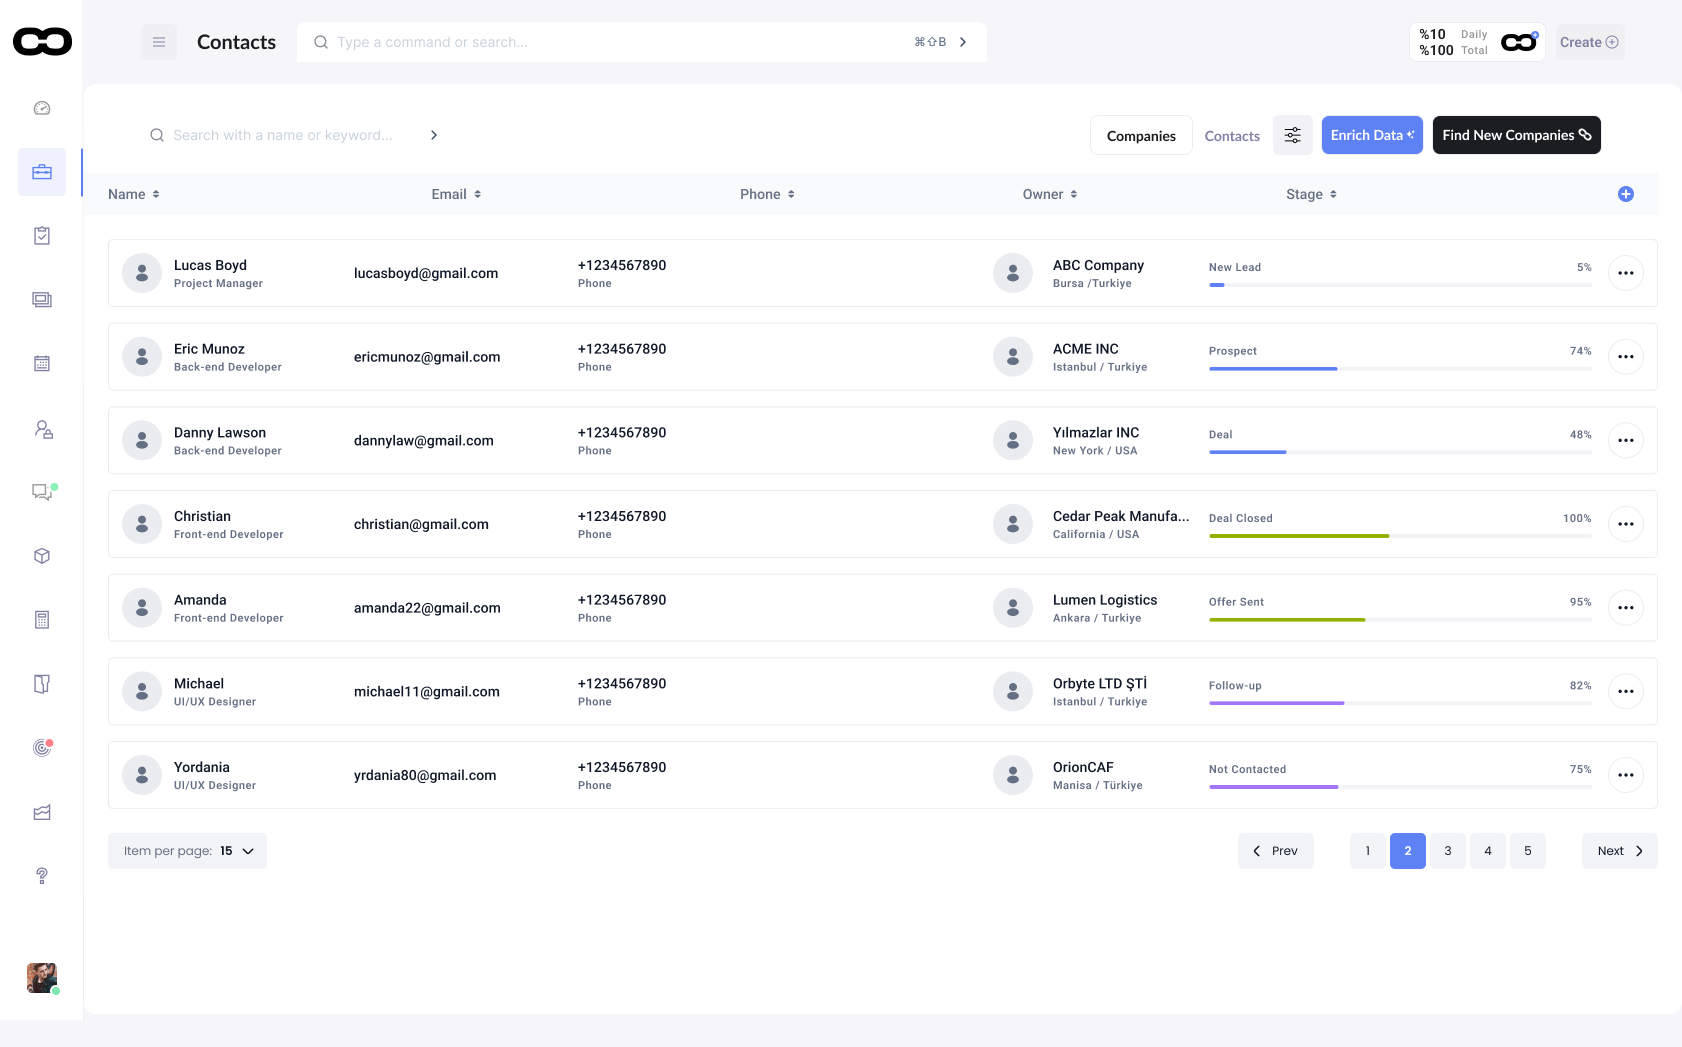Sort by the Name column header
Image resolution: width=1682 pixels, height=1047 pixels.
(x=134, y=194)
